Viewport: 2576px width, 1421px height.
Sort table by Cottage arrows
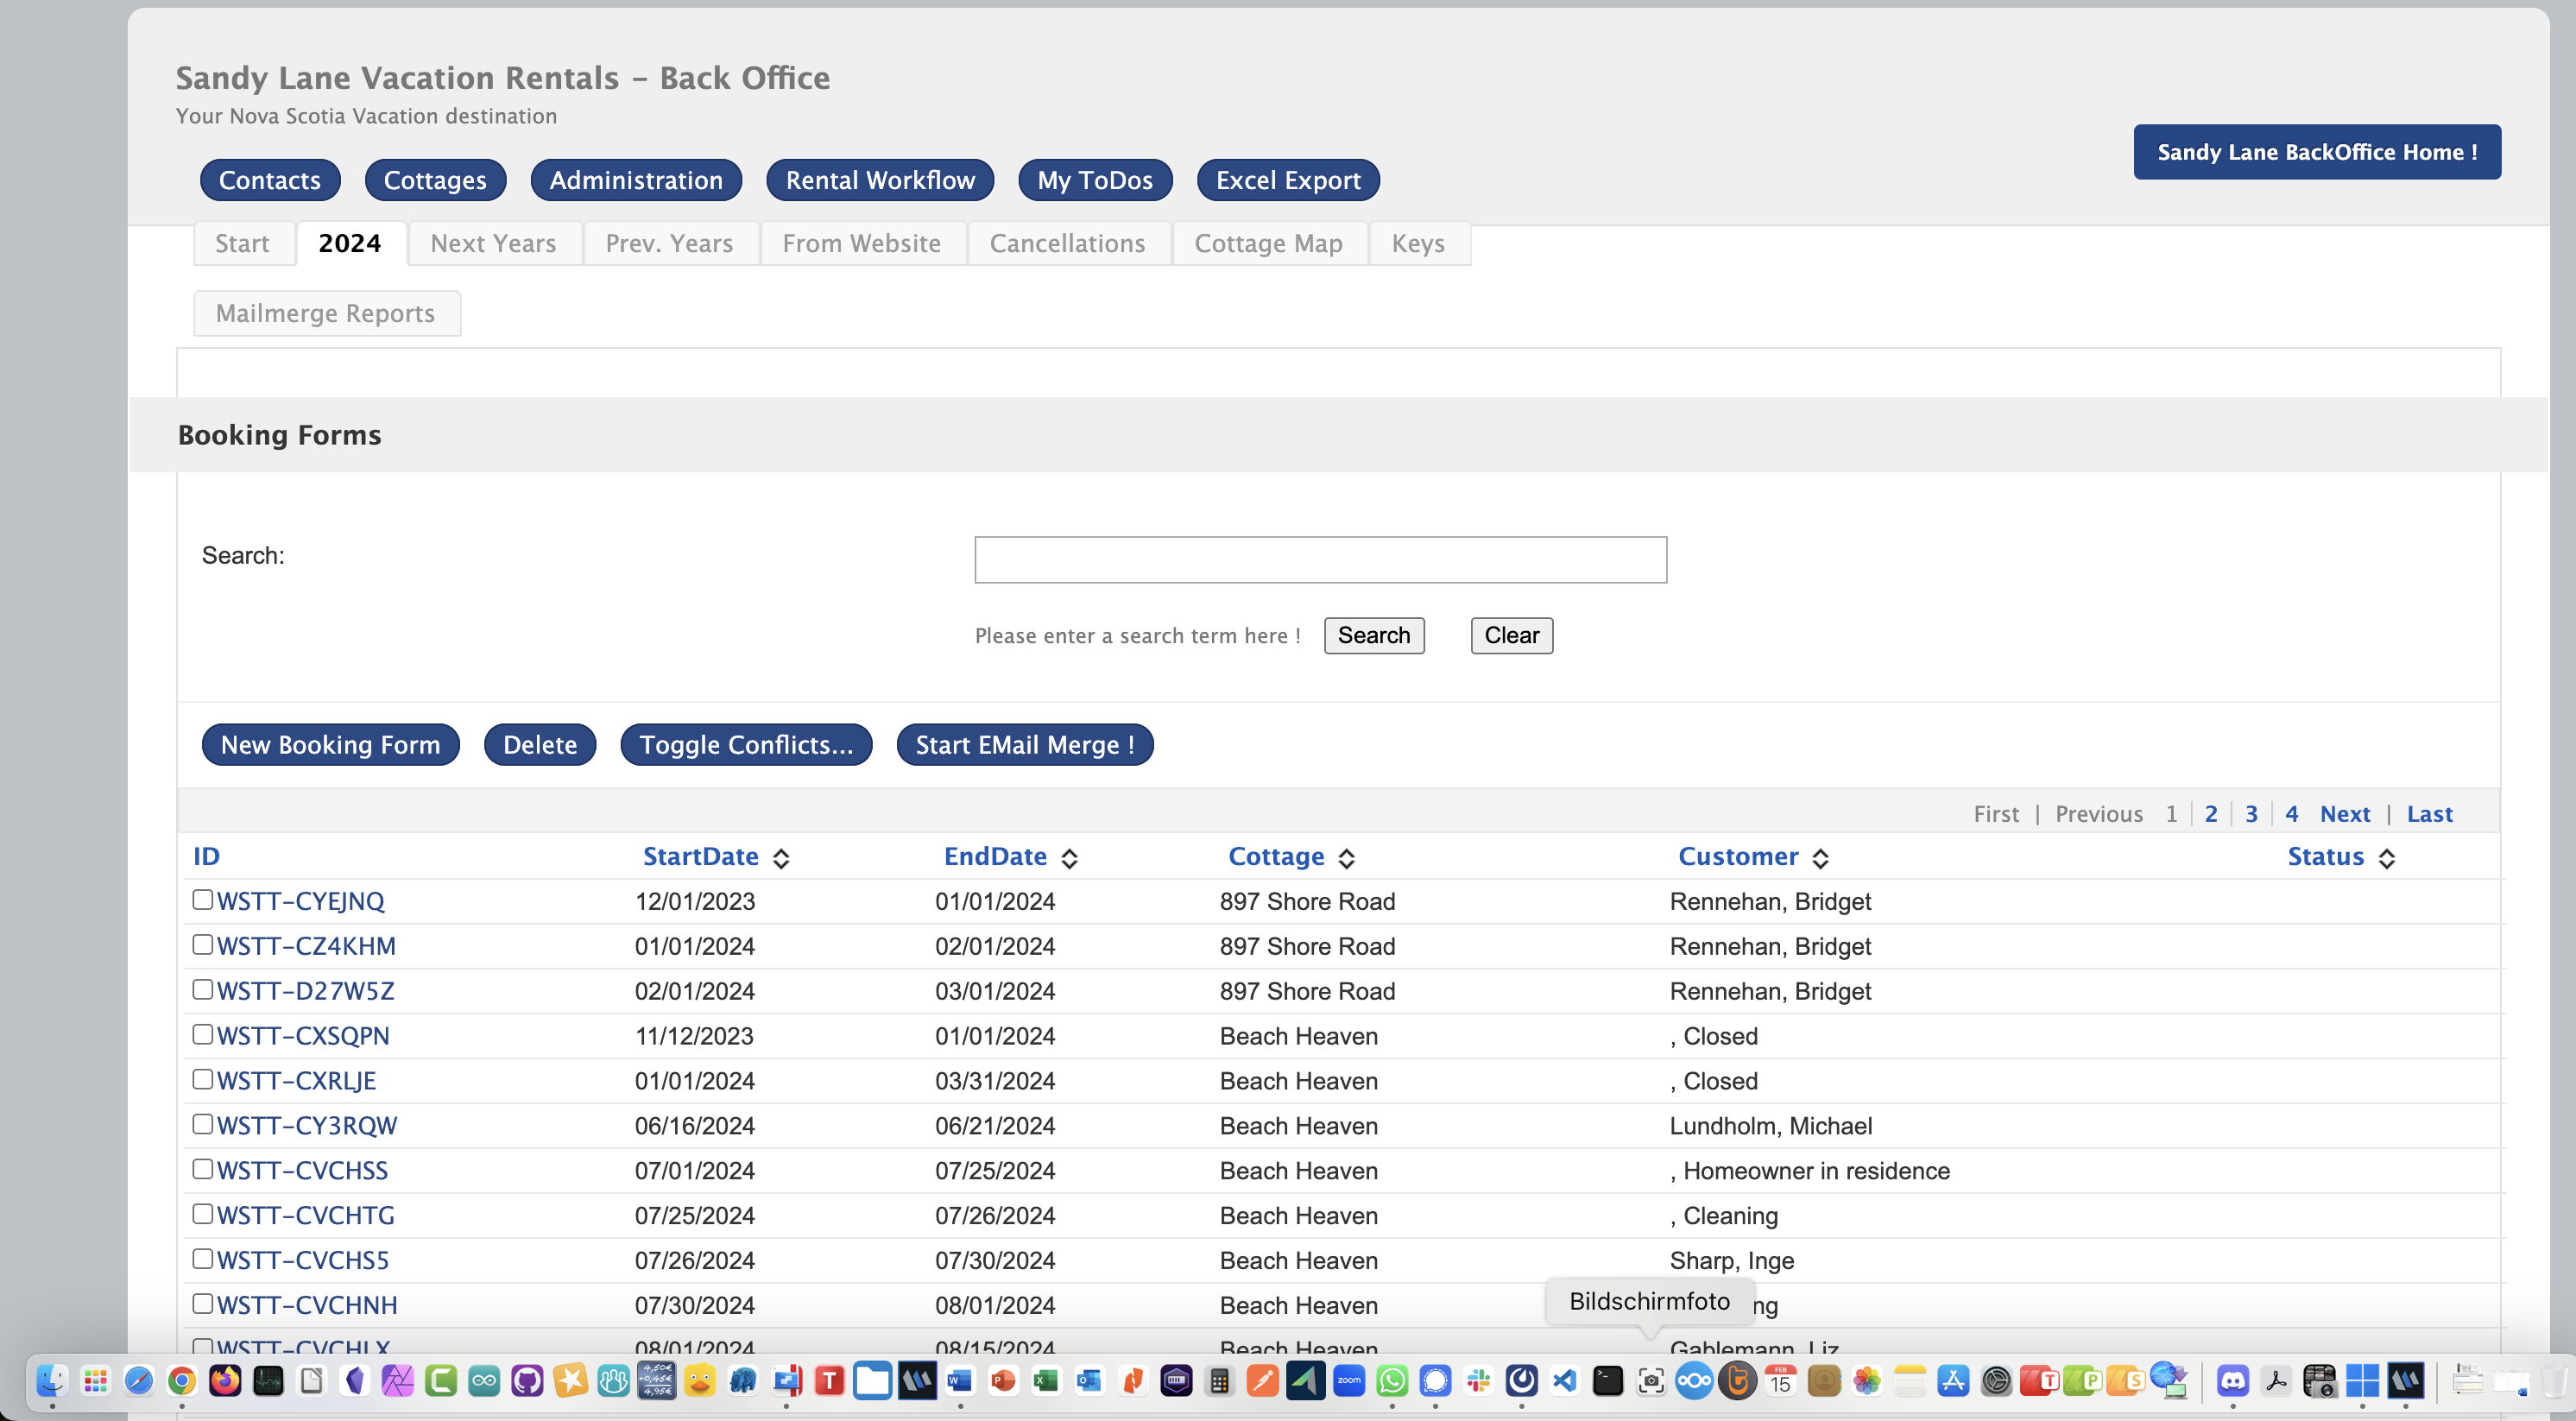click(1346, 858)
